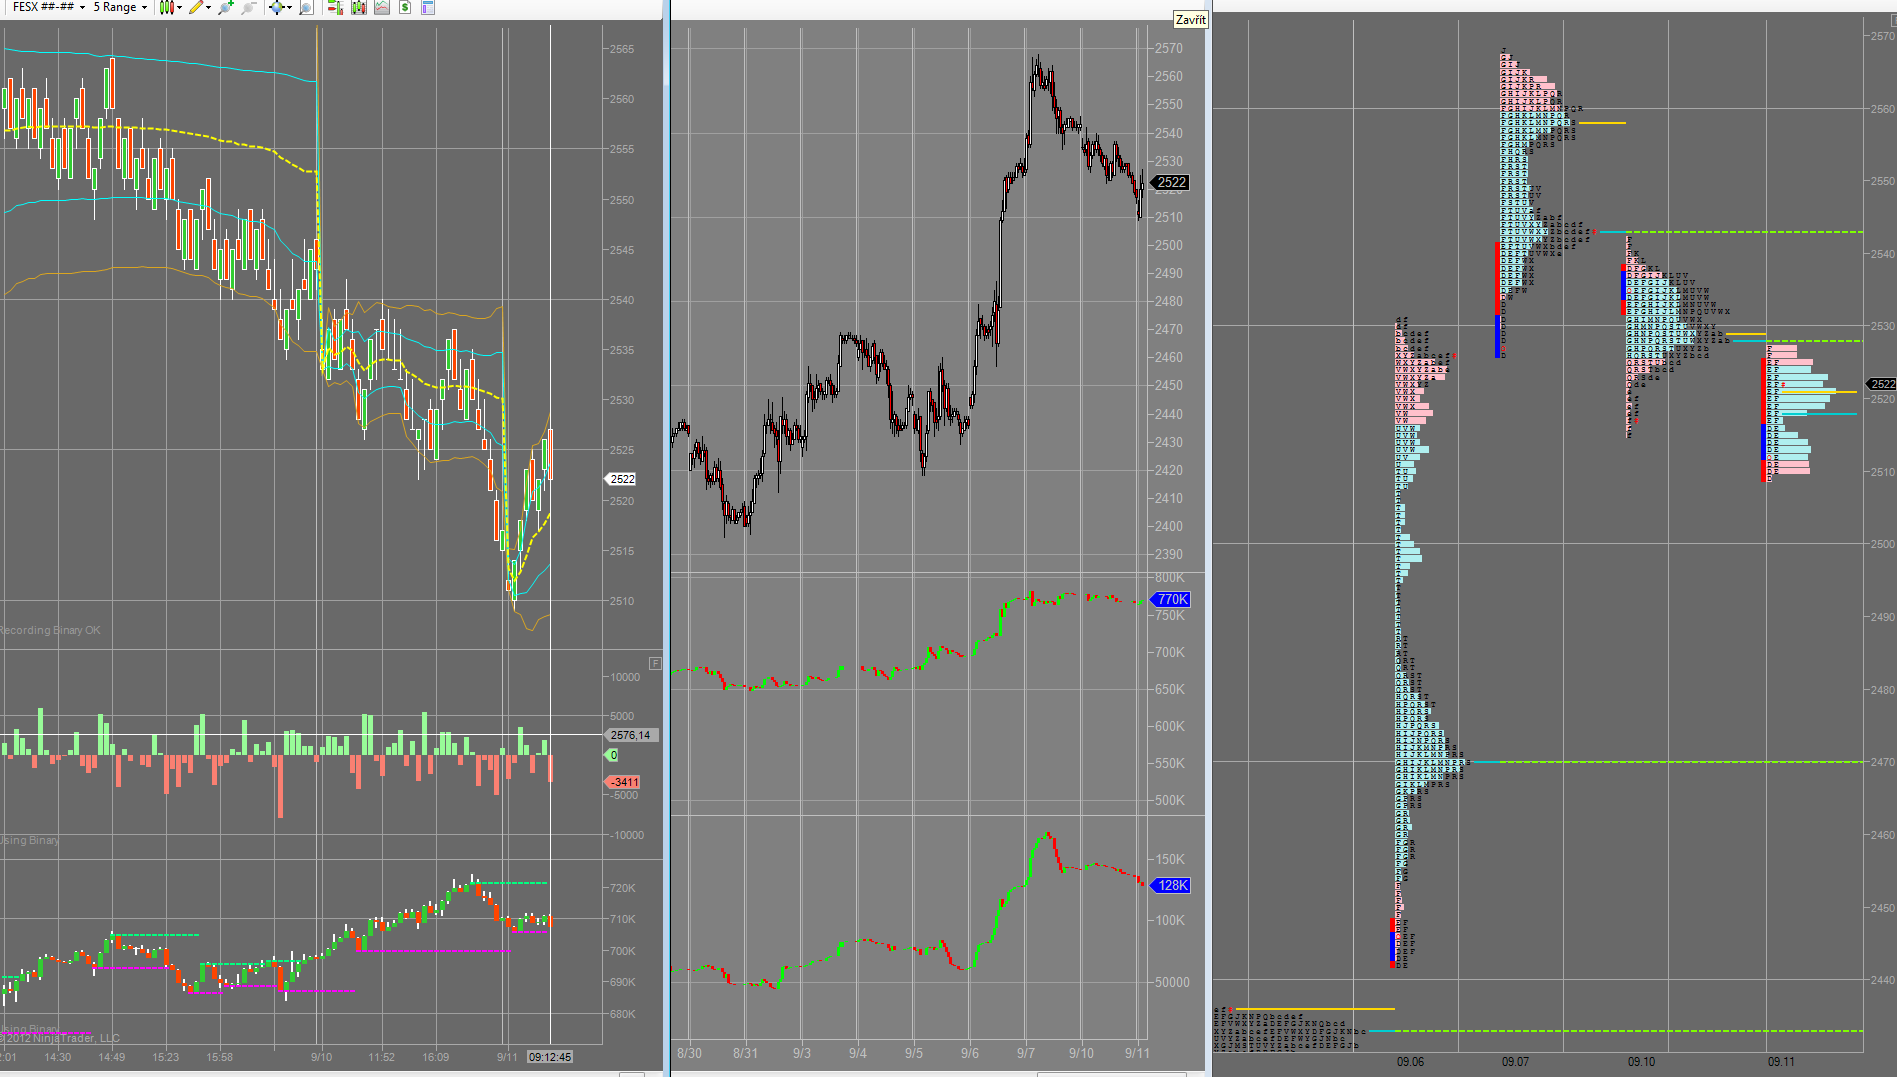This screenshot has width=1897, height=1077.
Task: Expand the cursor type dropdown arrow
Action: coord(289,7)
